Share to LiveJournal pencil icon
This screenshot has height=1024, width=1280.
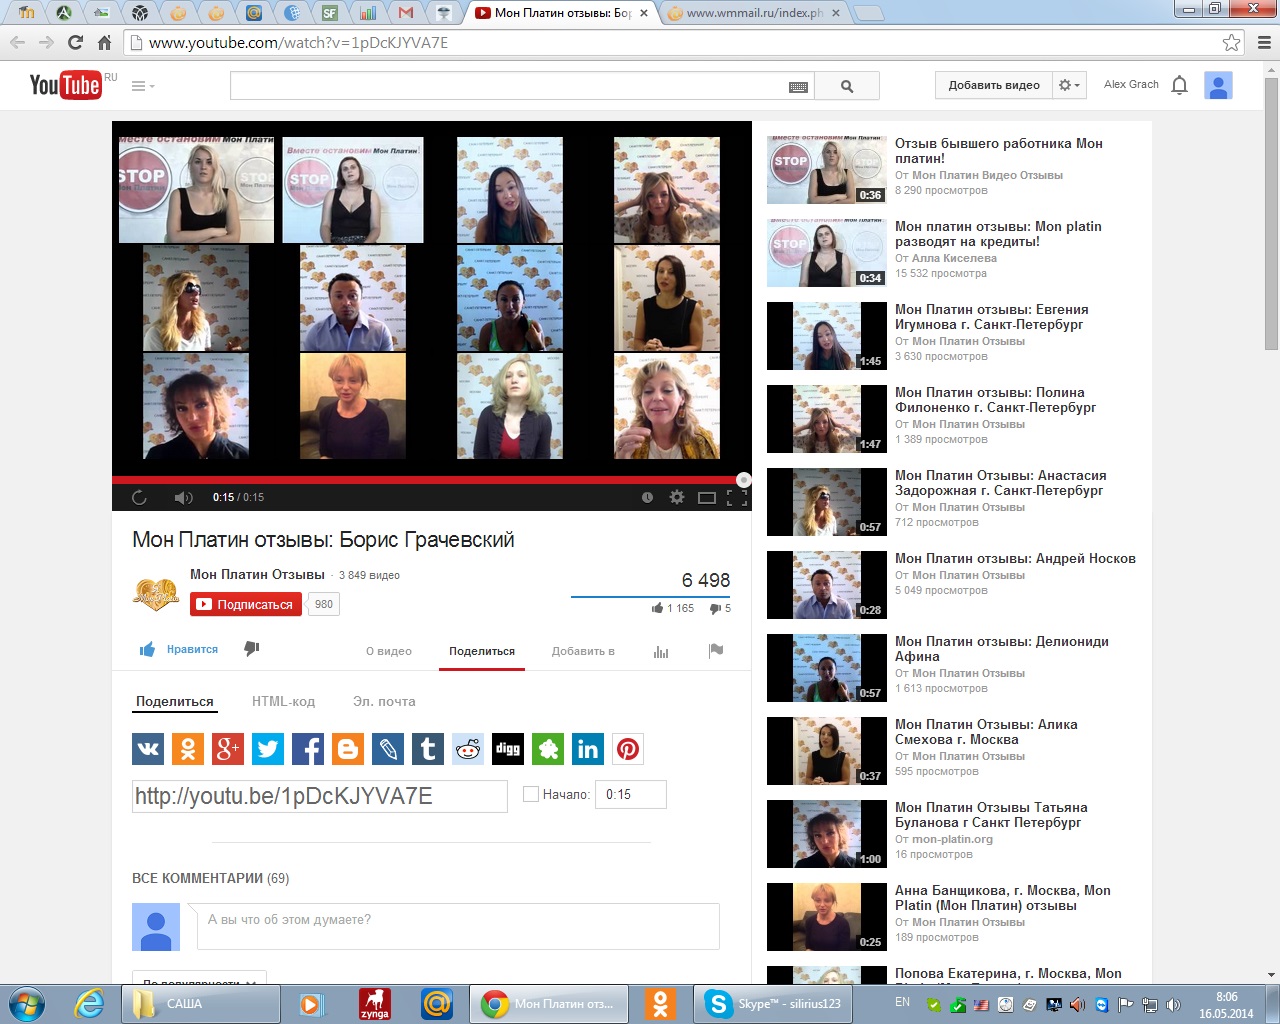388,749
